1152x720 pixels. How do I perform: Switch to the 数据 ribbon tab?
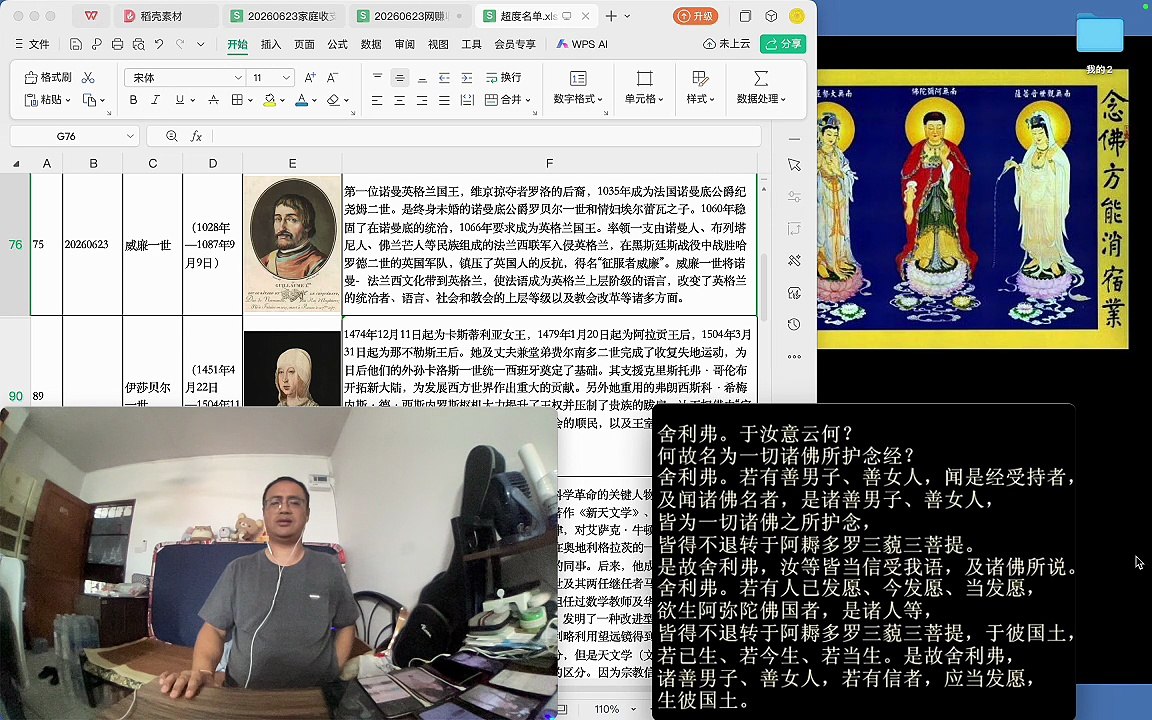tap(371, 44)
